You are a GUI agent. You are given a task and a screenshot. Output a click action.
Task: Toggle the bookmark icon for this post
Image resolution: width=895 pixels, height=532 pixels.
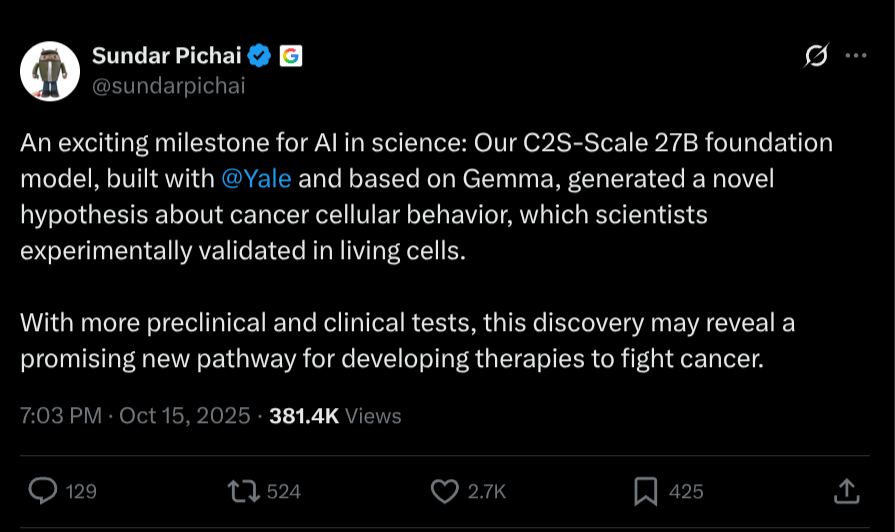click(x=645, y=490)
